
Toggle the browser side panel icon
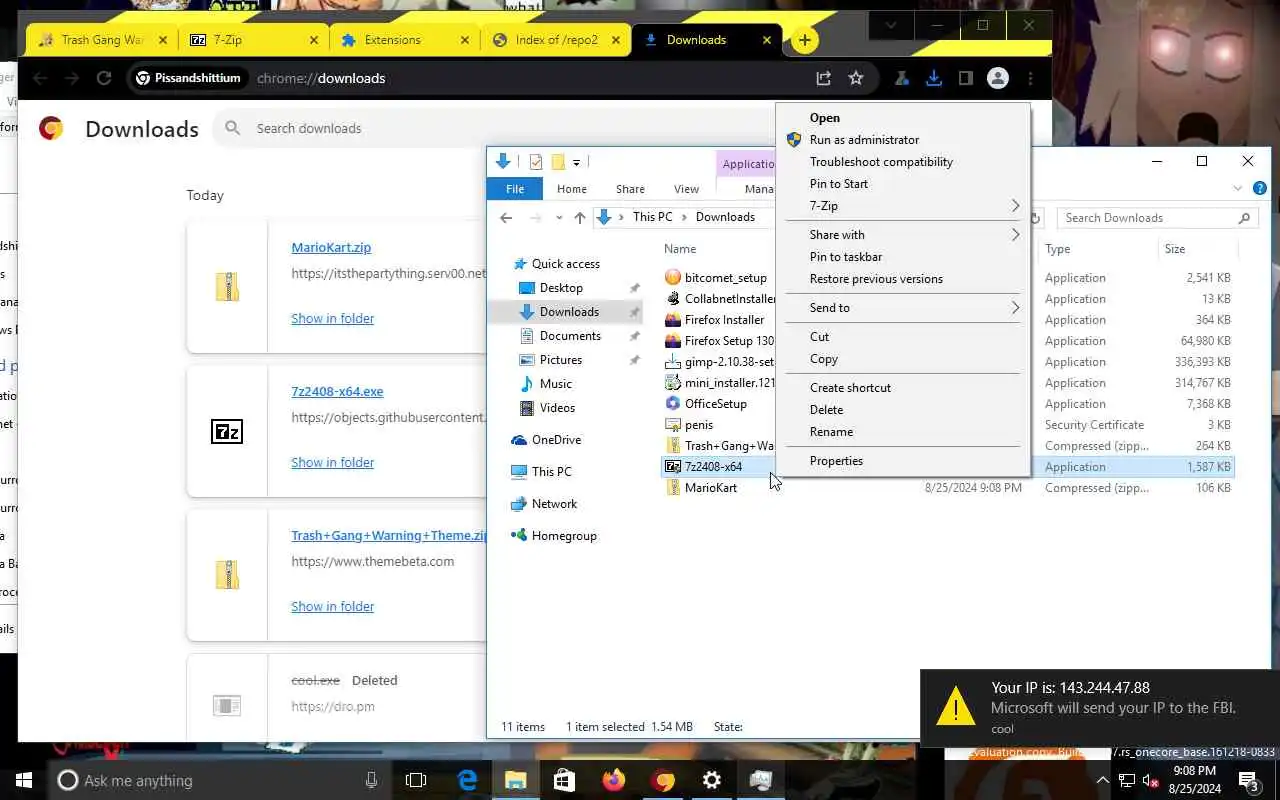click(x=966, y=78)
